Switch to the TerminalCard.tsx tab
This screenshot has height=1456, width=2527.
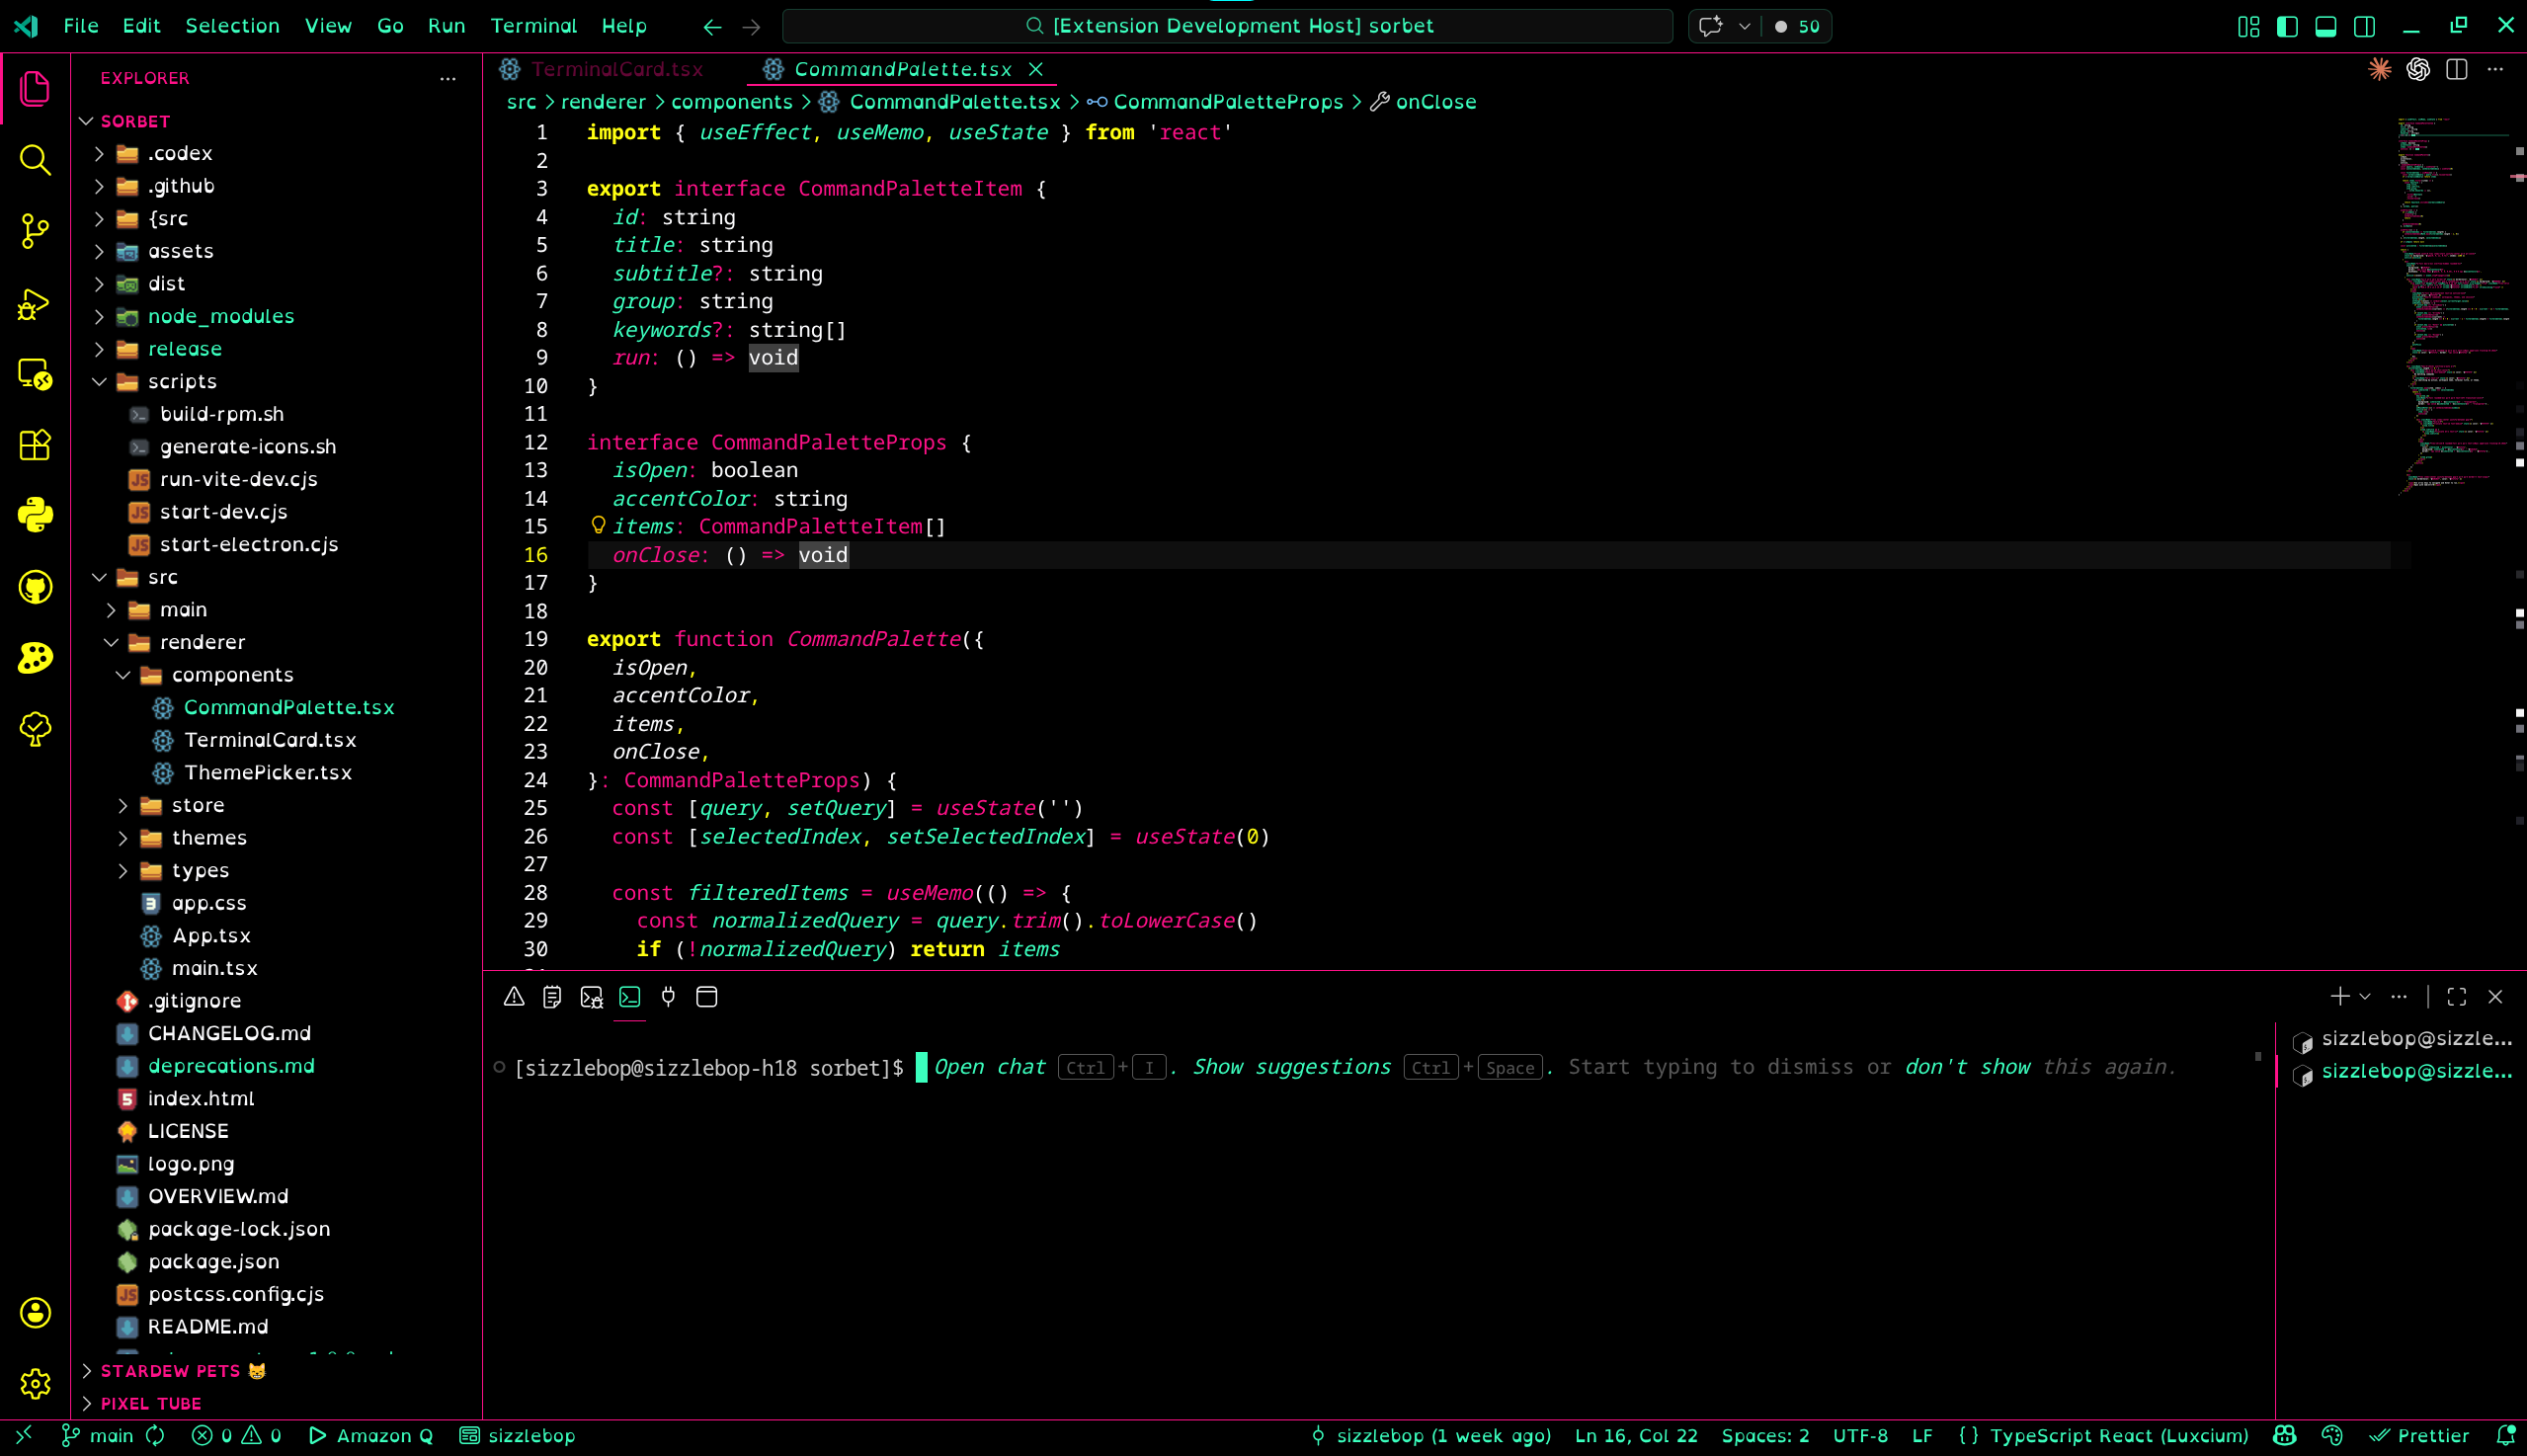tap(616, 69)
